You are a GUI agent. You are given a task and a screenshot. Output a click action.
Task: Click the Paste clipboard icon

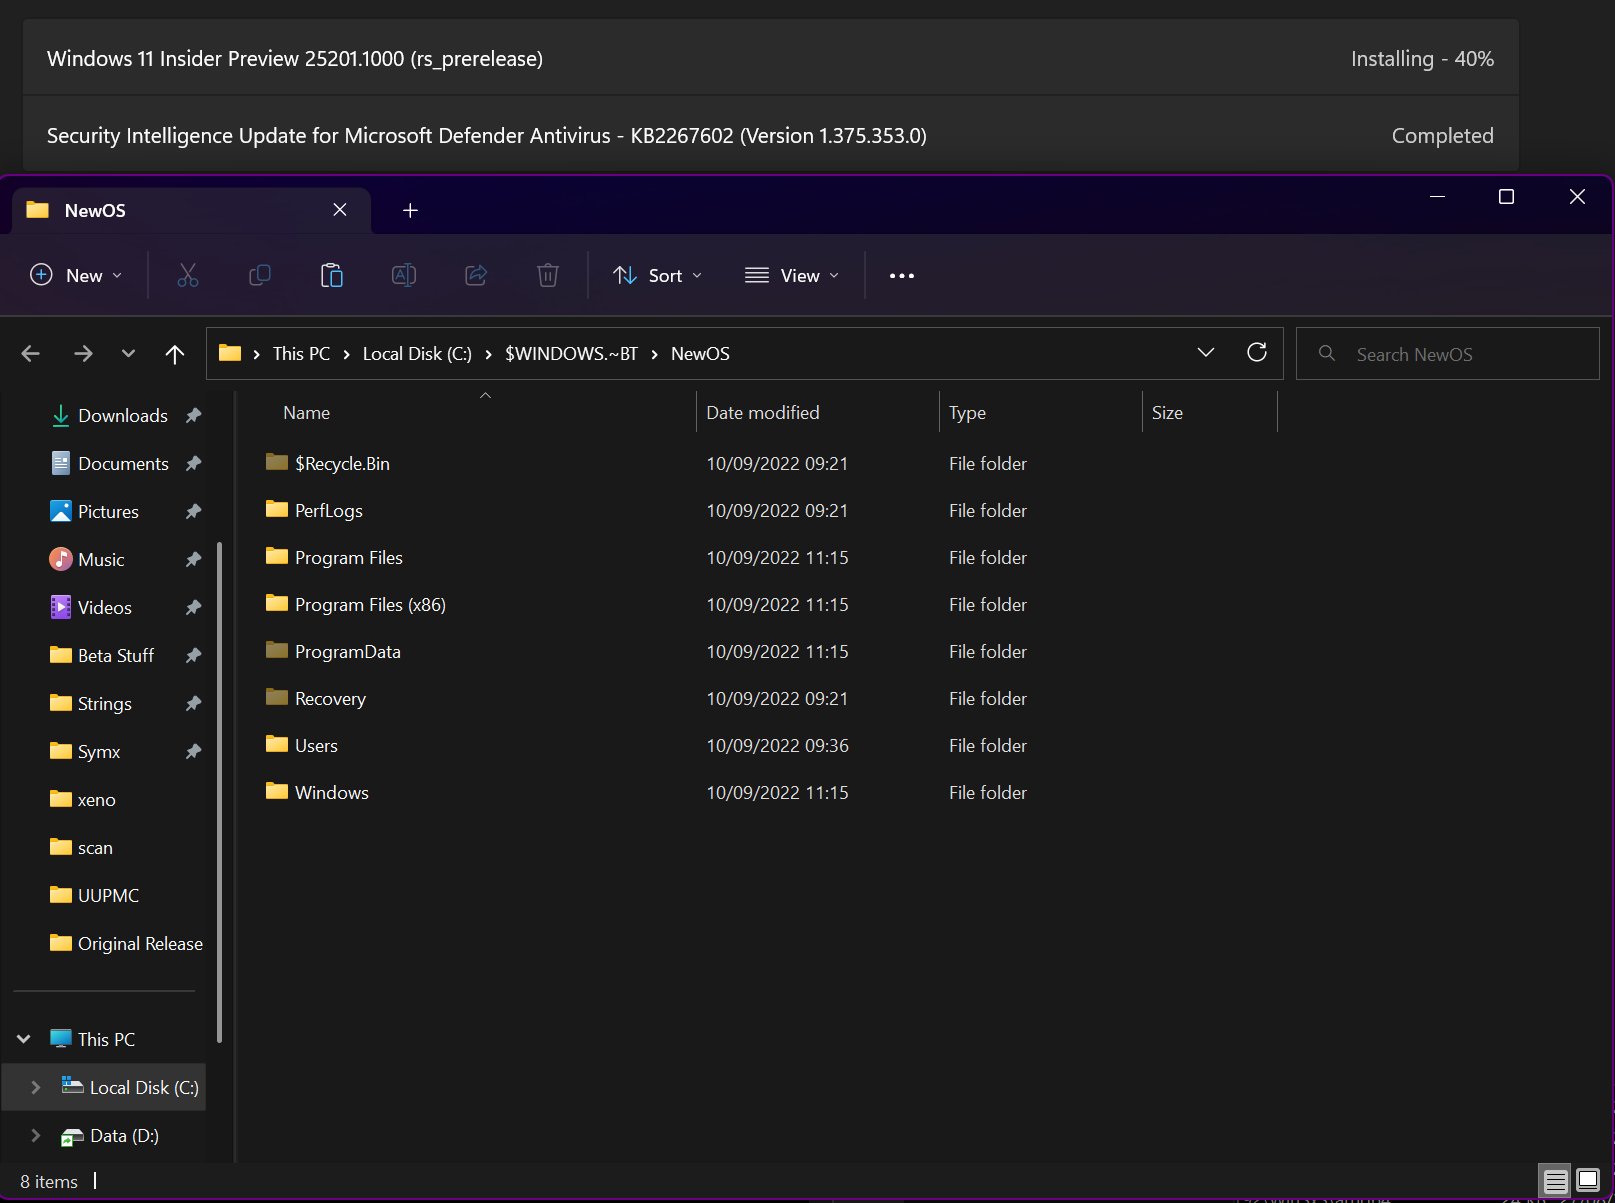331,275
